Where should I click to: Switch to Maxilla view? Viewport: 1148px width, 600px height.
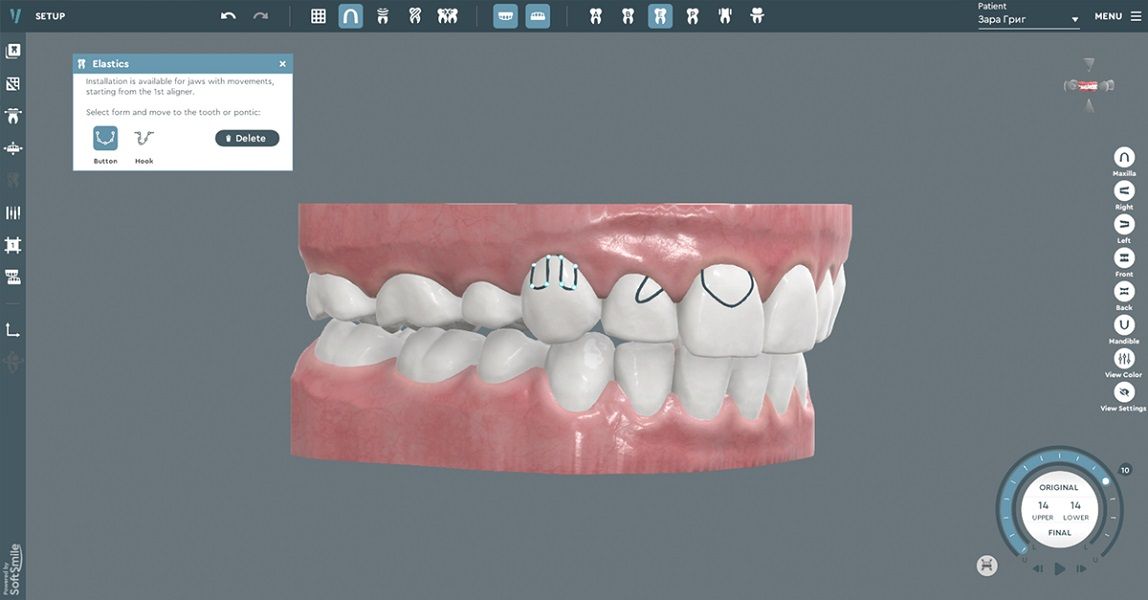[x=1124, y=157]
